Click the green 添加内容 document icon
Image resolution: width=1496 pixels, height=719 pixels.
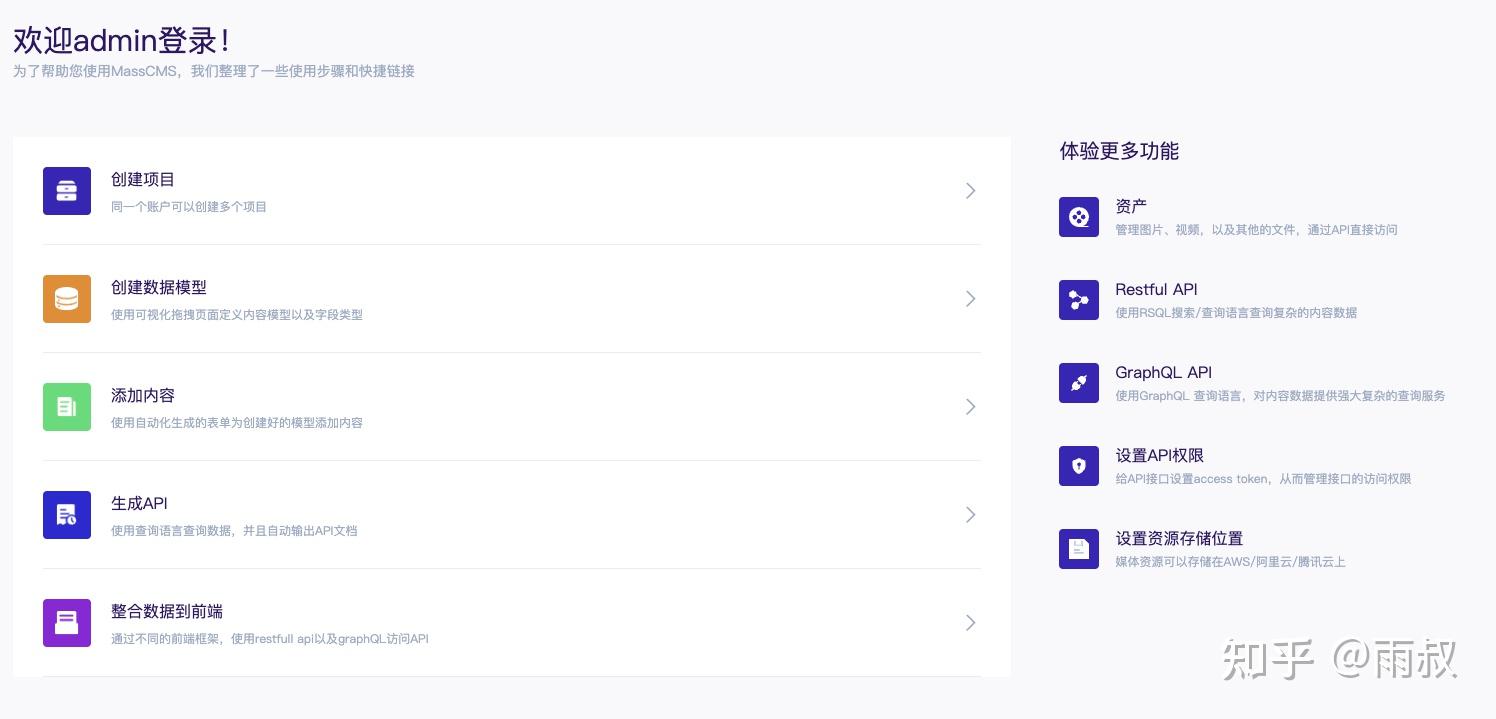pyautogui.click(x=67, y=407)
